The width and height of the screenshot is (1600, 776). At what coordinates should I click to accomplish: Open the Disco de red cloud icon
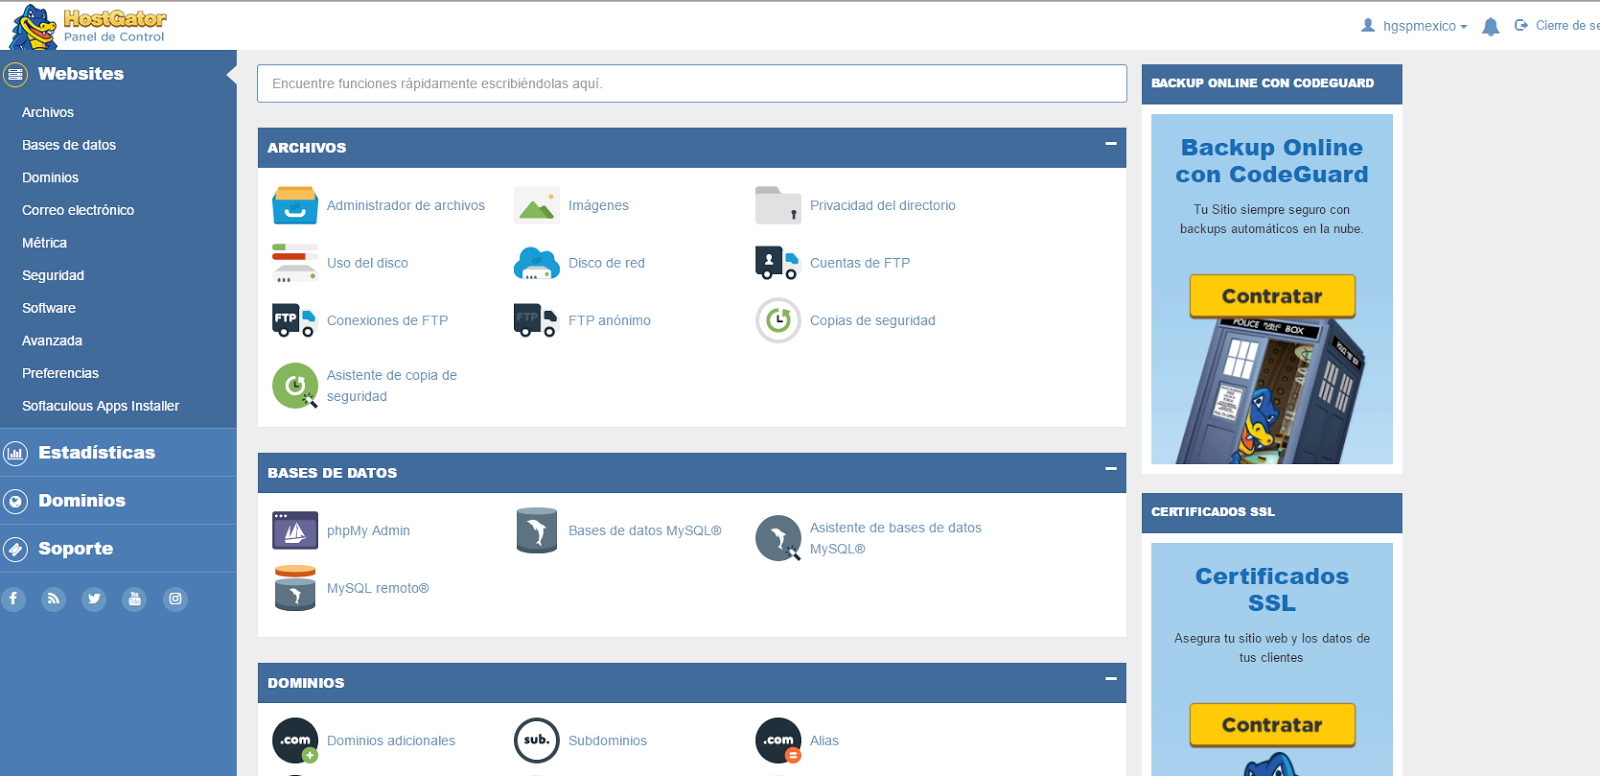tap(537, 263)
